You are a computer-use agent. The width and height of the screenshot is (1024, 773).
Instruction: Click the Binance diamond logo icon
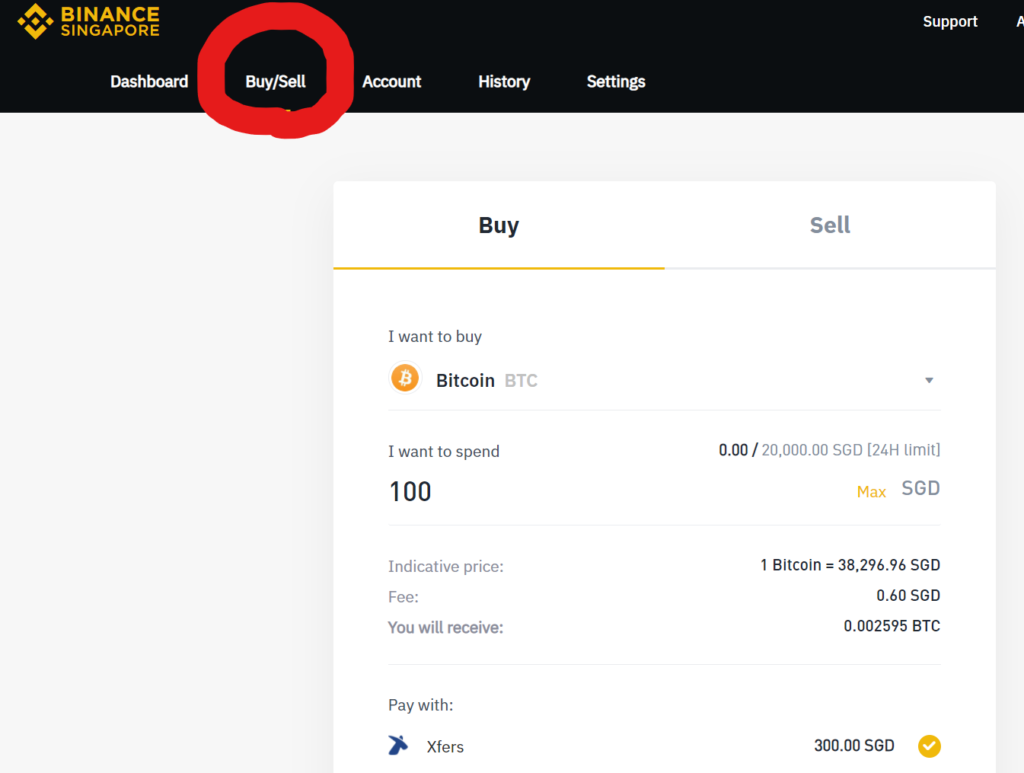[35, 21]
